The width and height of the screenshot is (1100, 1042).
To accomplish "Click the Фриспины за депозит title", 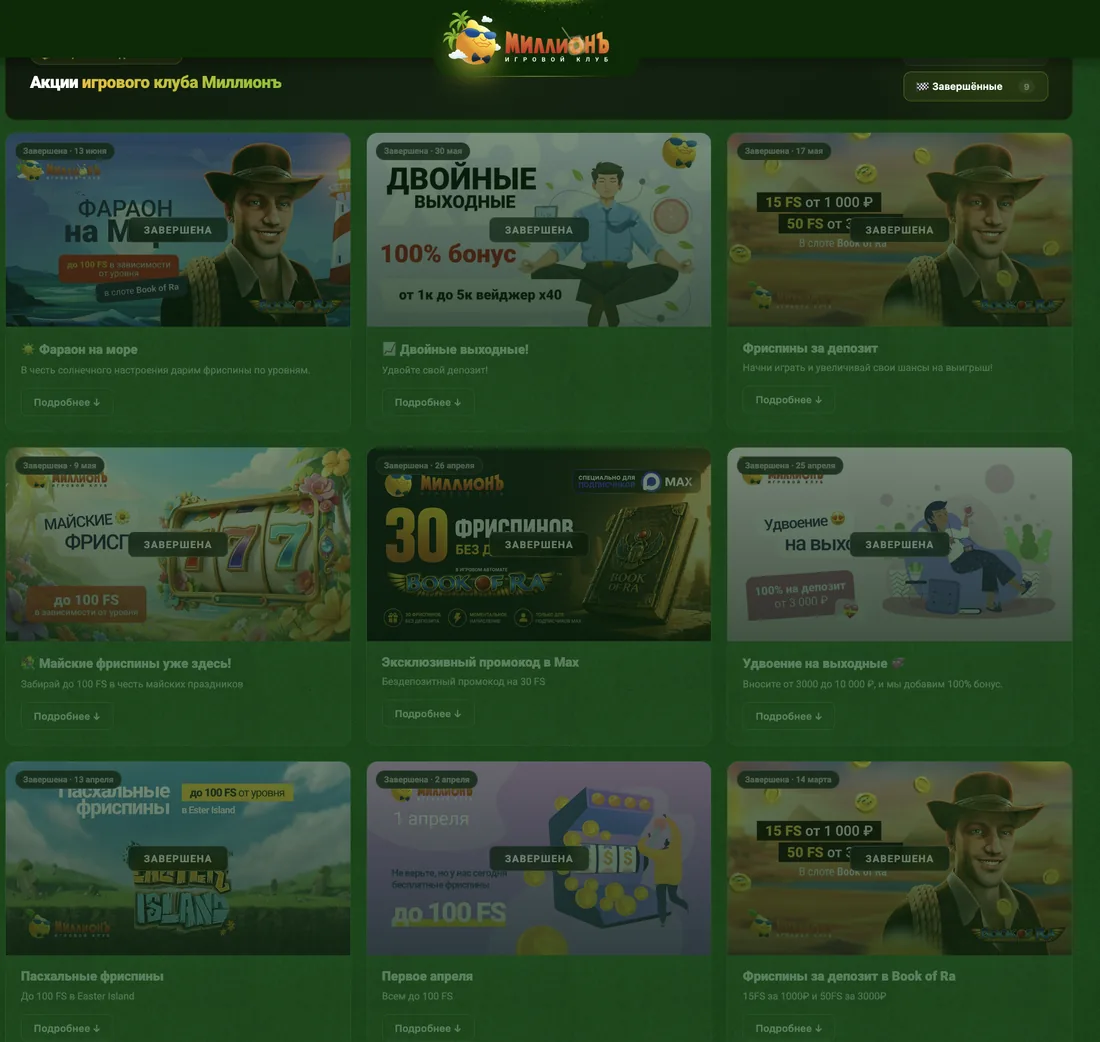I will click(810, 348).
